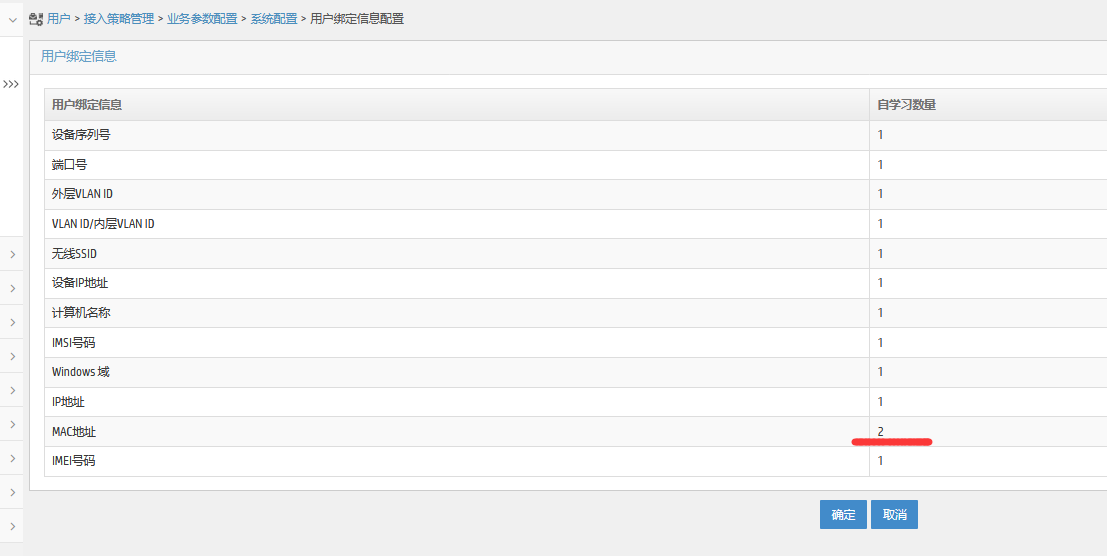Open the 系统配置 breadcrumb link
Image resolution: width=1107 pixels, height=556 pixels.
pyautogui.click(x=274, y=19)
